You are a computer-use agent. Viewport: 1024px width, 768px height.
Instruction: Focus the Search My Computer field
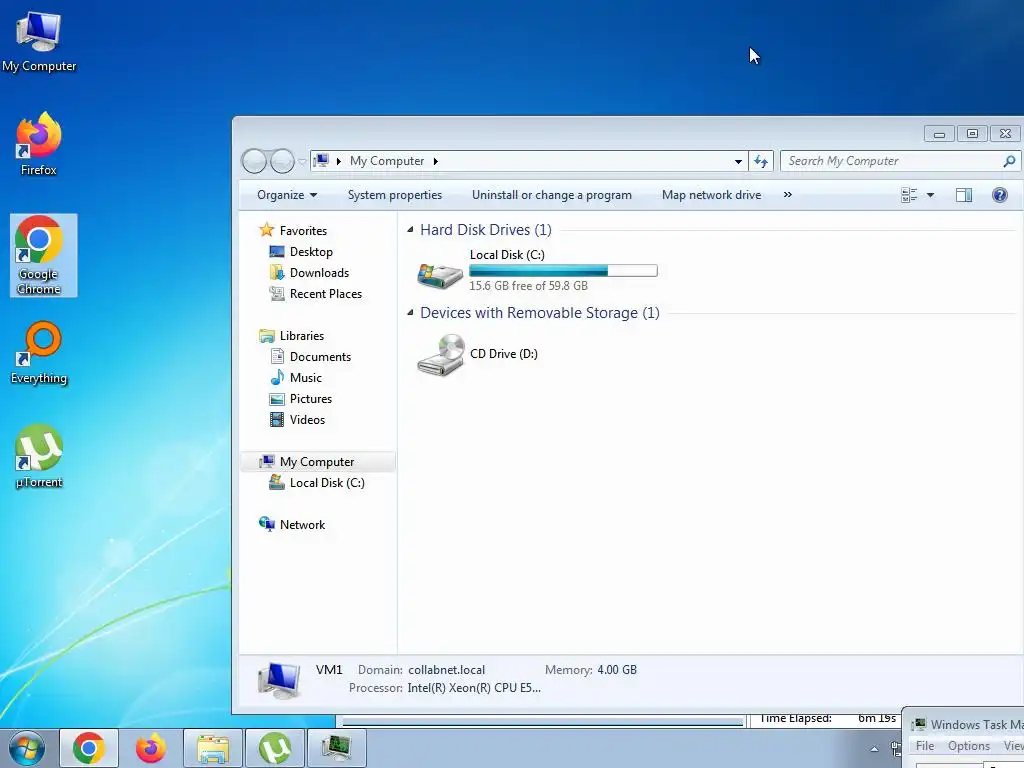(891, 161)
